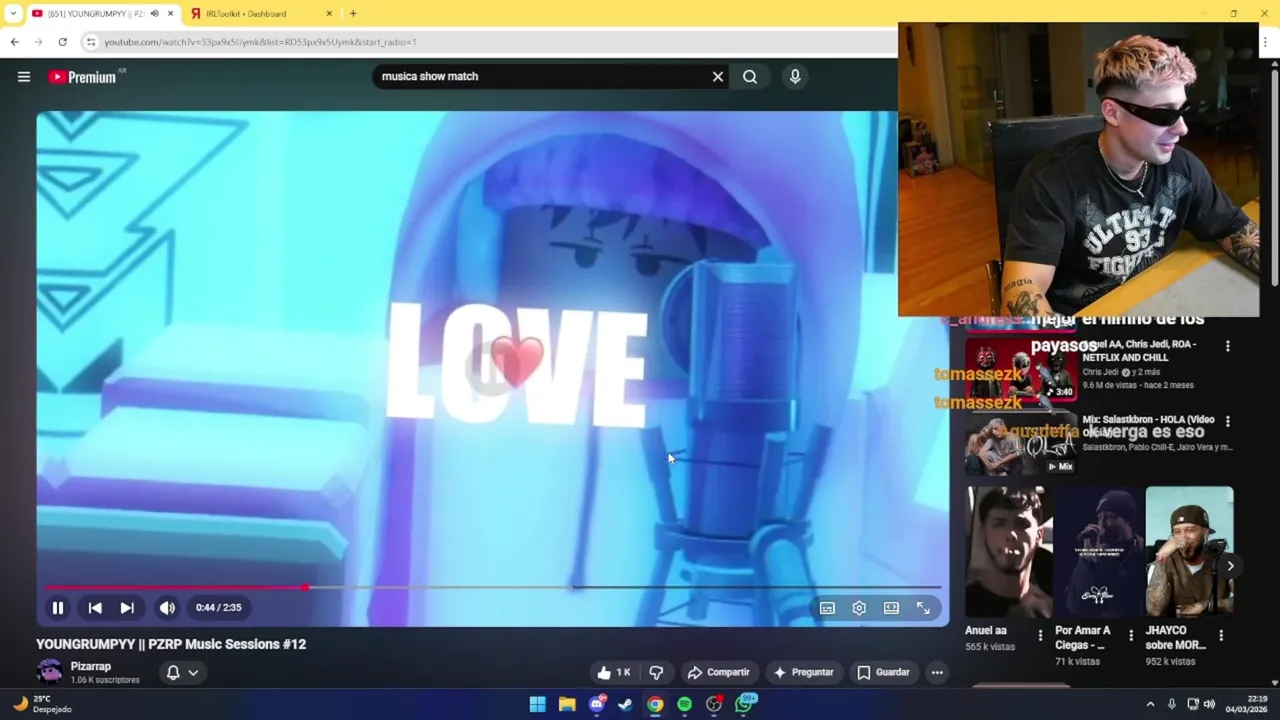This screenshot has height=720, width=1280.
Task: Switch player to theater mode
Action: click(891, 607)
